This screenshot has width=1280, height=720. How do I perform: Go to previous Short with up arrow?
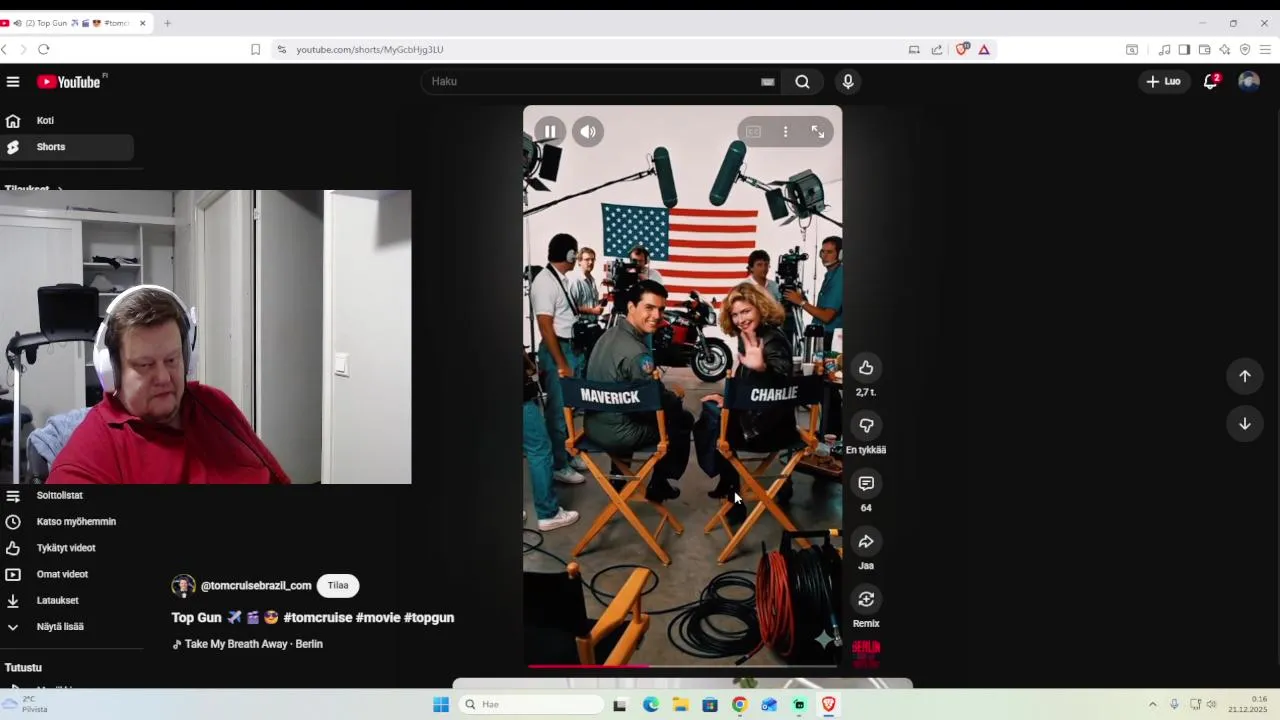click(1245, 376)
